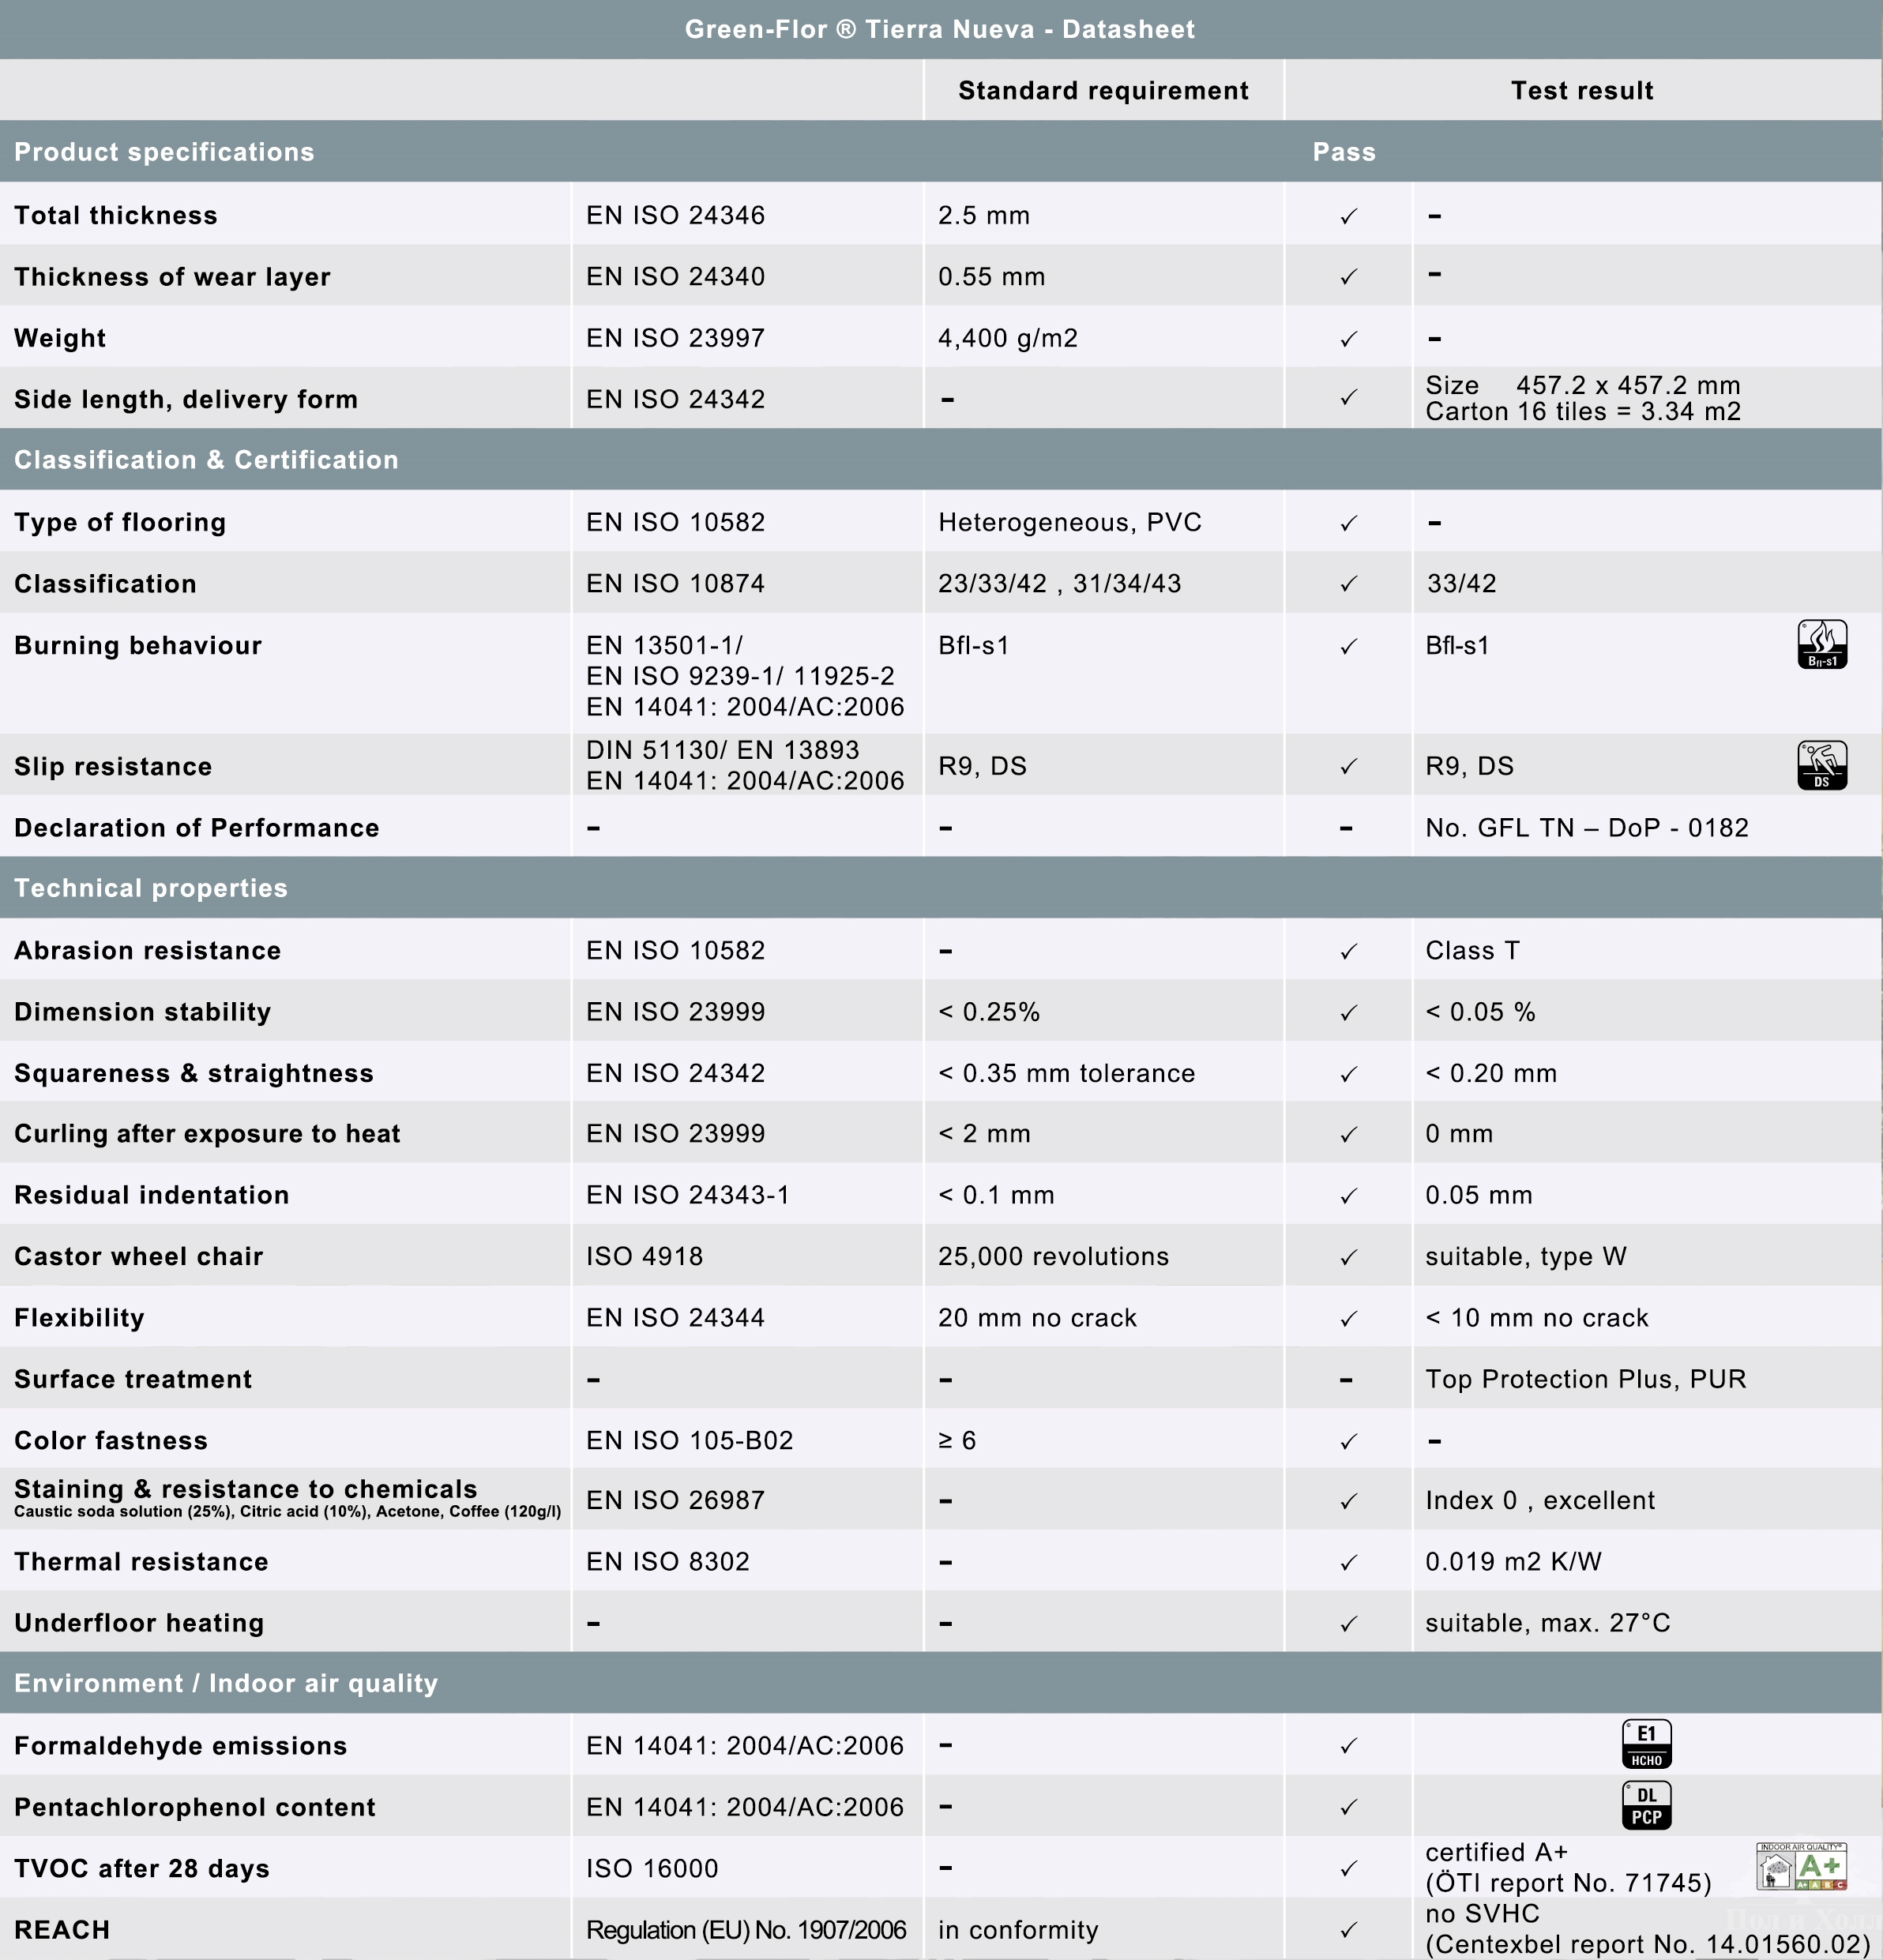Click the 0.55 mm wear layer value
This screenshot has width=1883, height=1960.
pyautogui.click(x=992, y=277)
